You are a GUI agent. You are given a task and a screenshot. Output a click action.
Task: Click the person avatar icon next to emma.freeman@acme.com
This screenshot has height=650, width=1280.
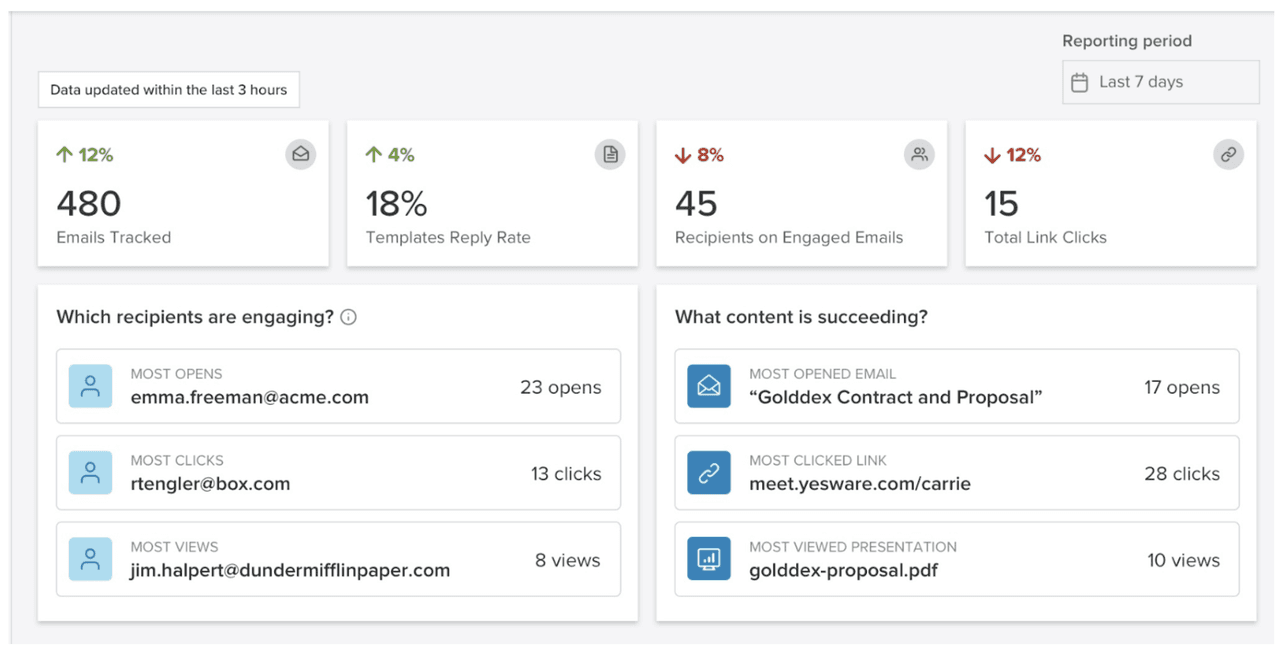(x=90, y=386)
